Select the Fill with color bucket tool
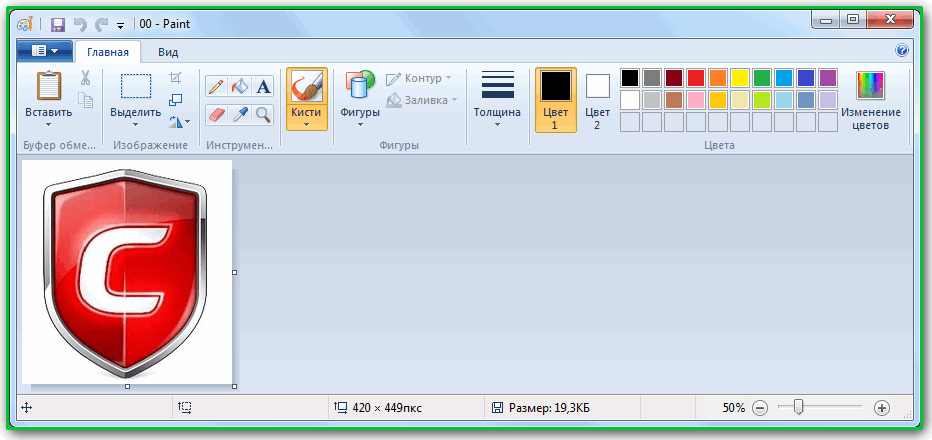Viewport: 932px width, 440px height. coord(240,86)
